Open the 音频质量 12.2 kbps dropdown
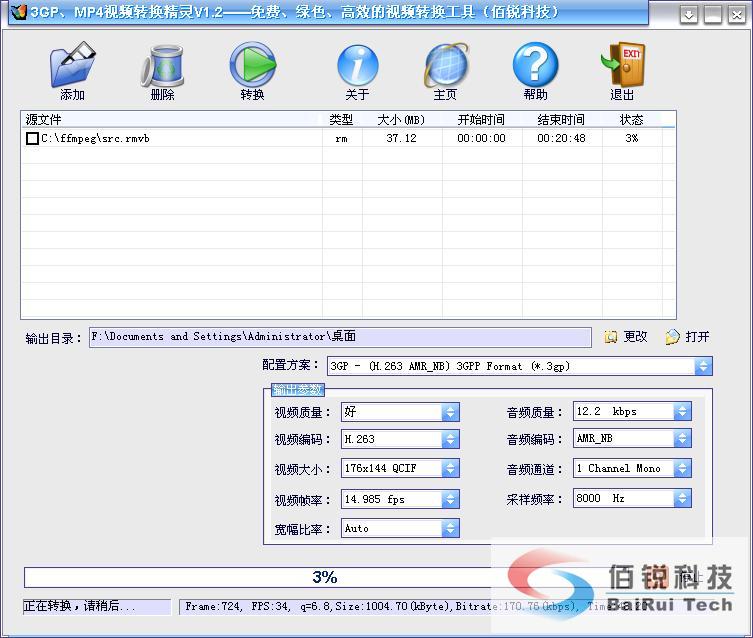 pyautogui.click(x=682, y=411)
